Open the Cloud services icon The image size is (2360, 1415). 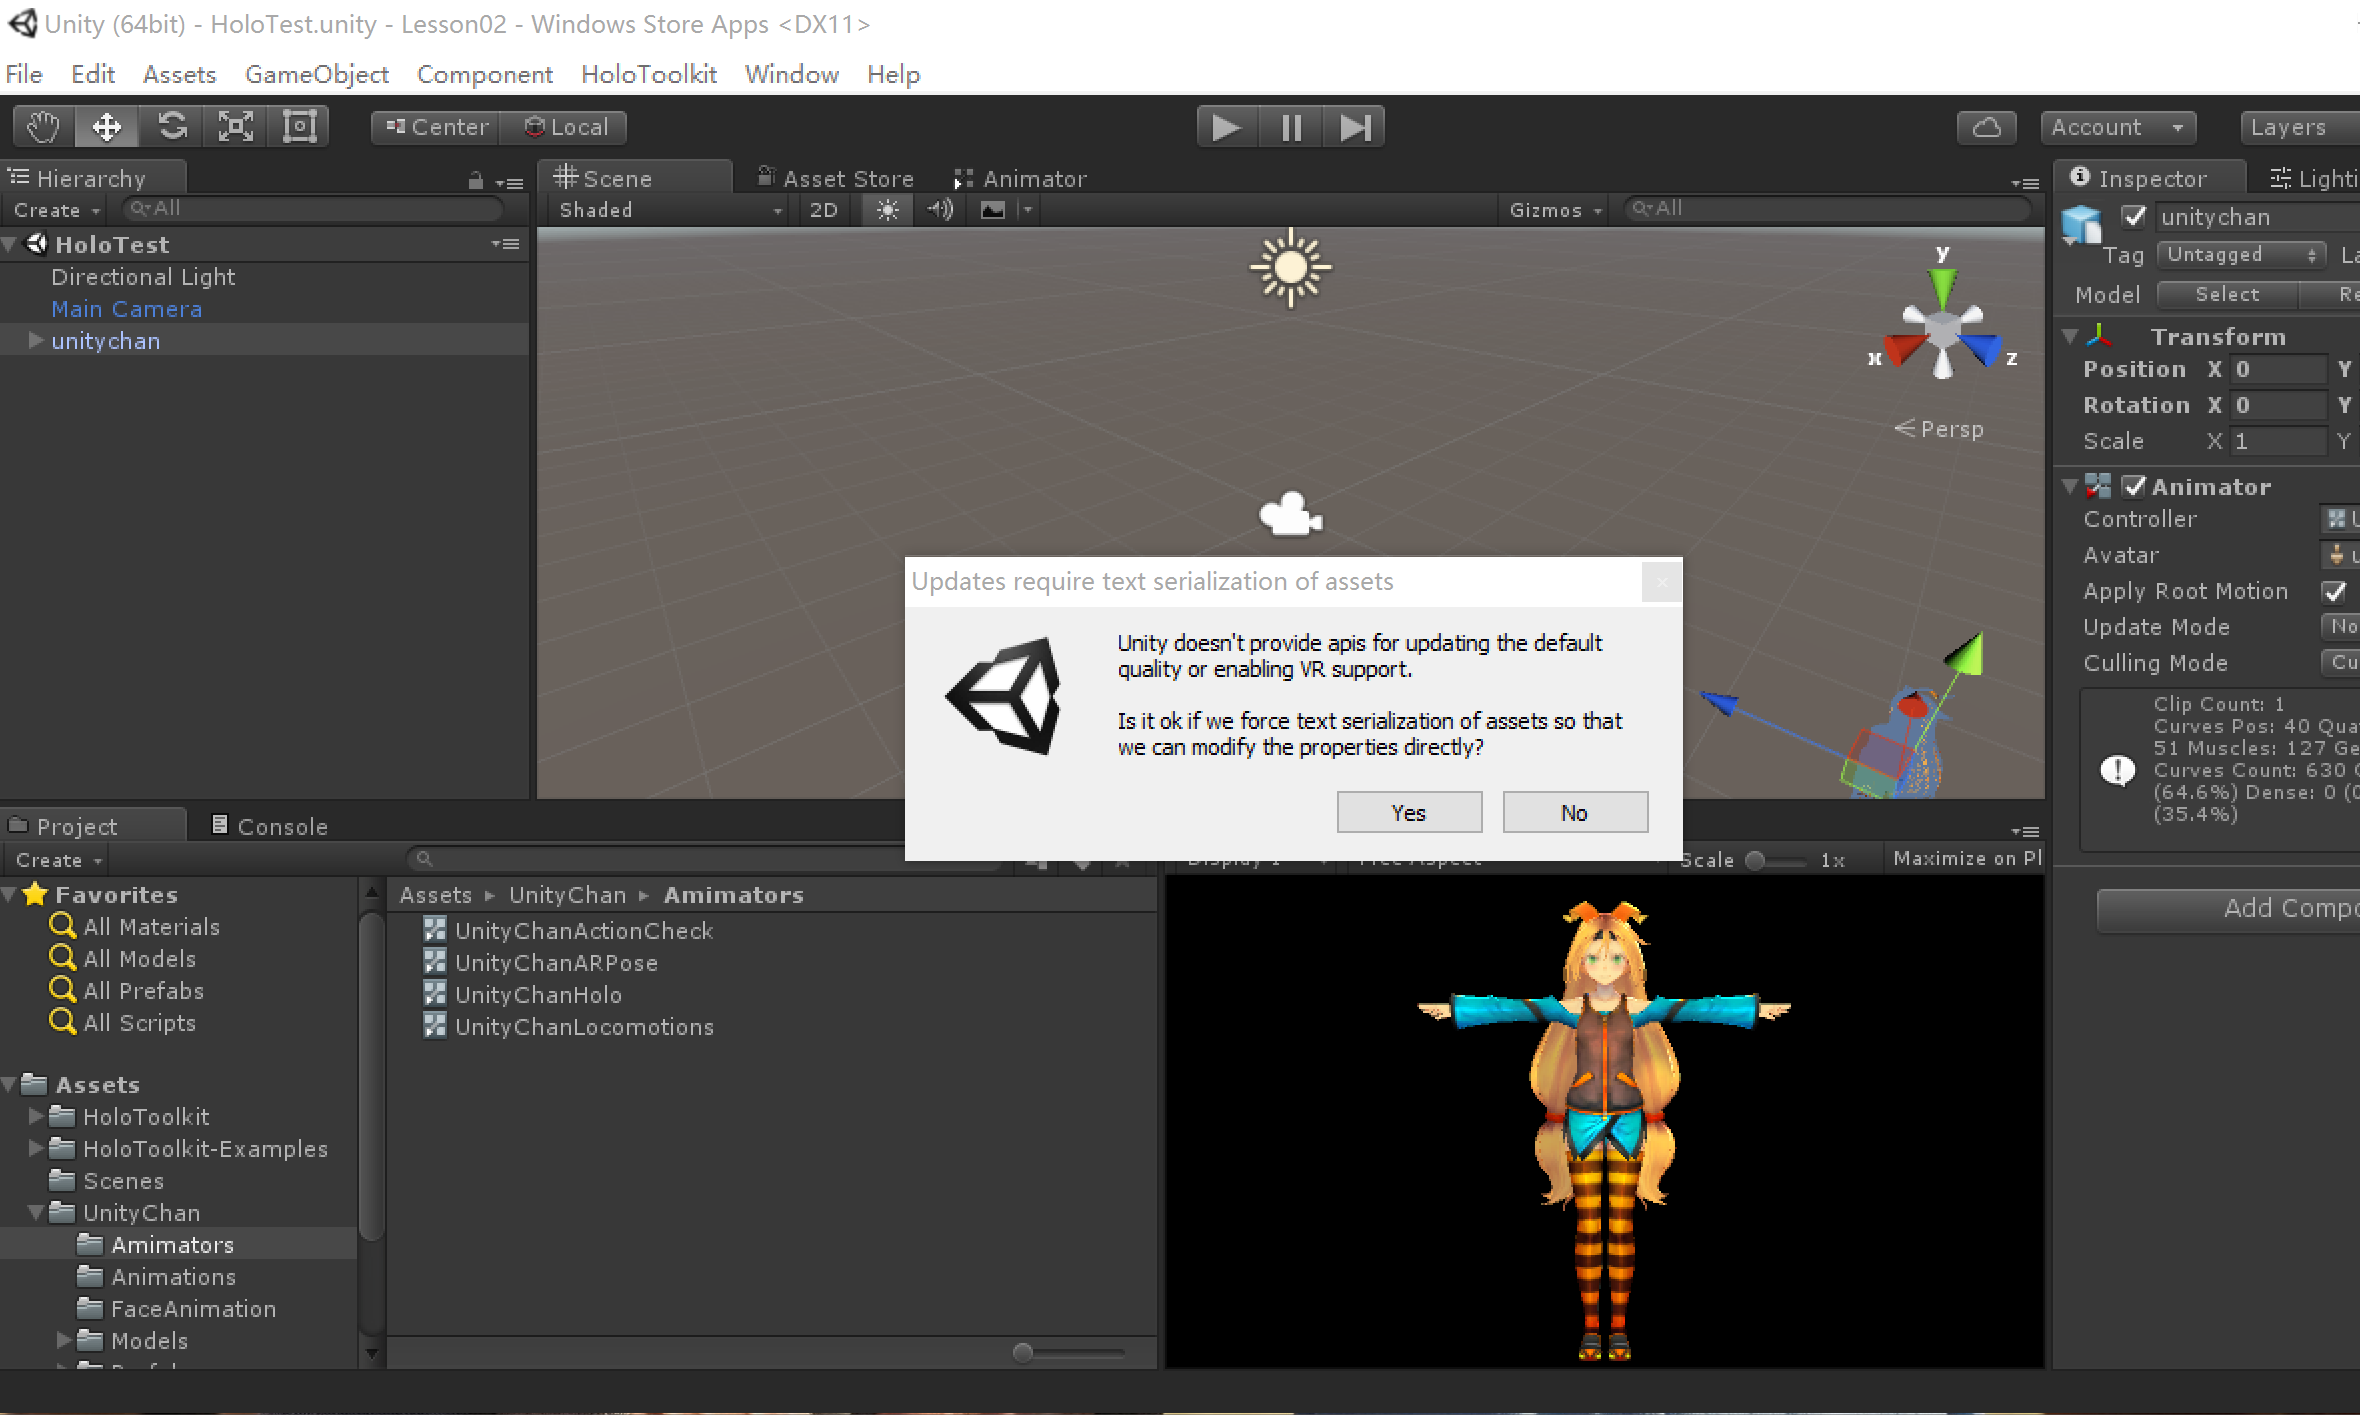click(x=1986, y=127)
